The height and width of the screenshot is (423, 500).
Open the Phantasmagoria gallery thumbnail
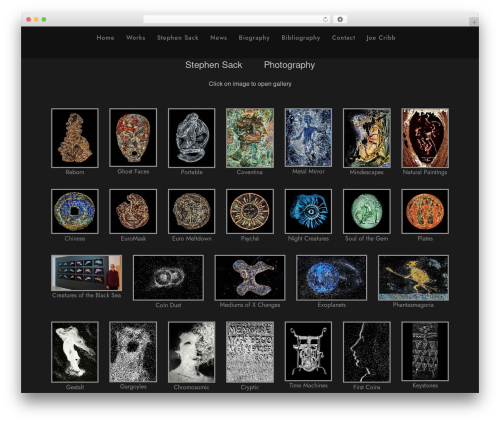pyautogui.click(x=413, y=278)
